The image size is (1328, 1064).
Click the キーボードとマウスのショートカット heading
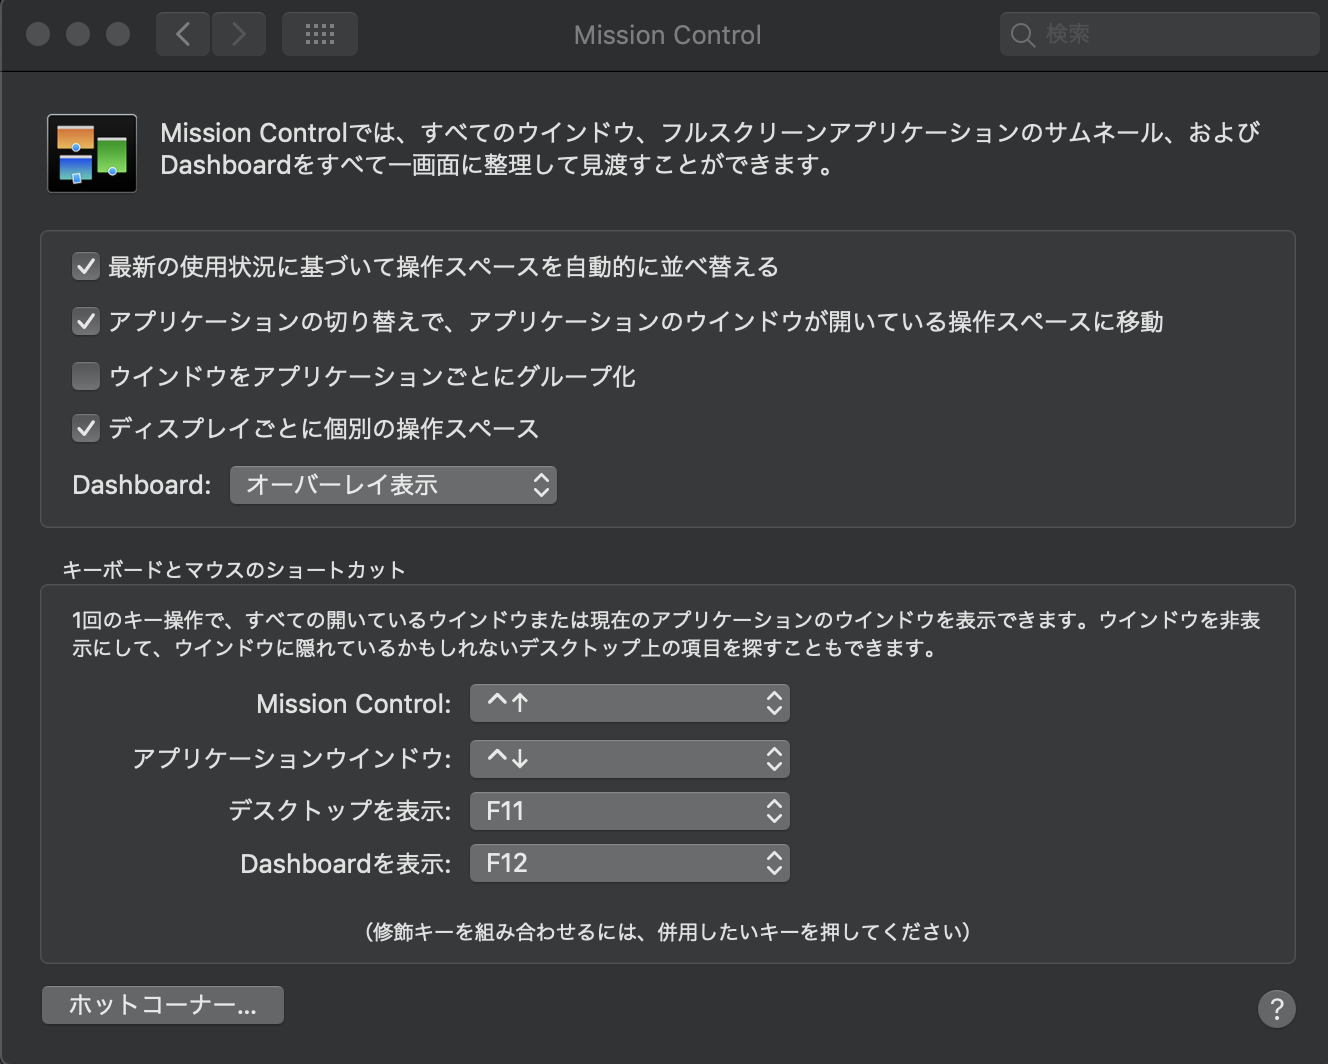[x=234, y=570]
